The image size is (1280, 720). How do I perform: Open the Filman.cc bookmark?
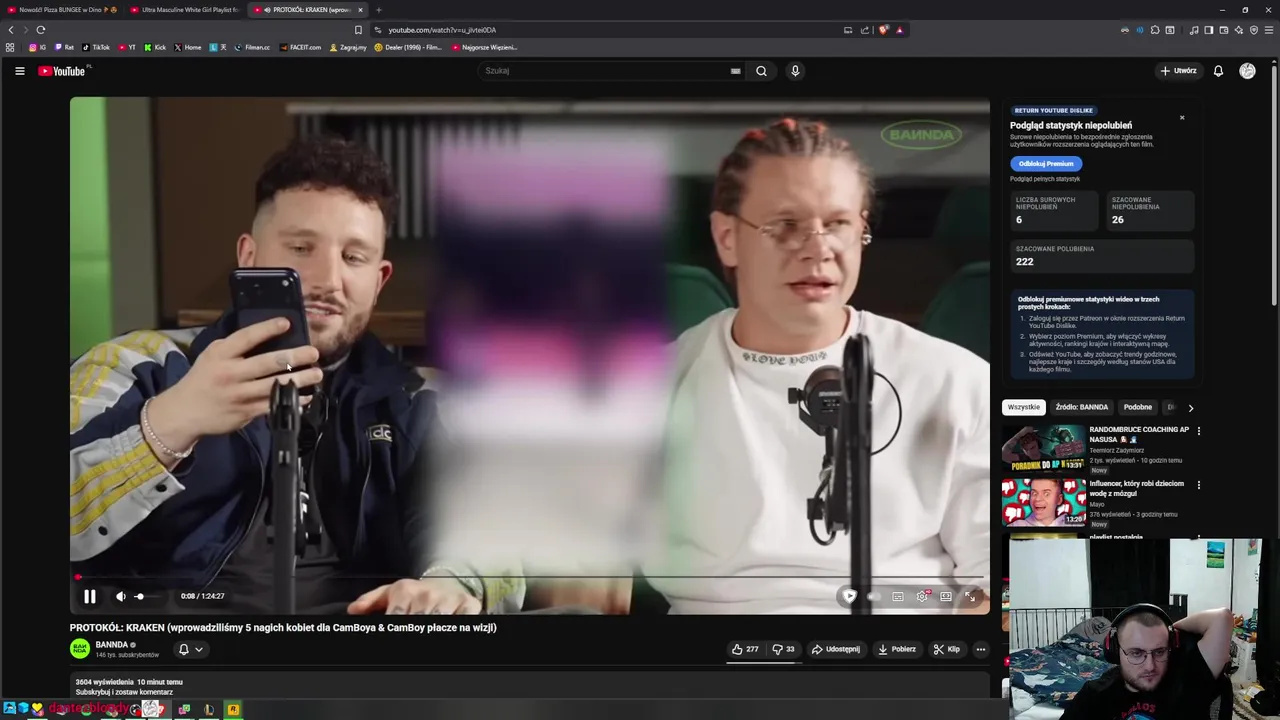(x=252, y=47)
